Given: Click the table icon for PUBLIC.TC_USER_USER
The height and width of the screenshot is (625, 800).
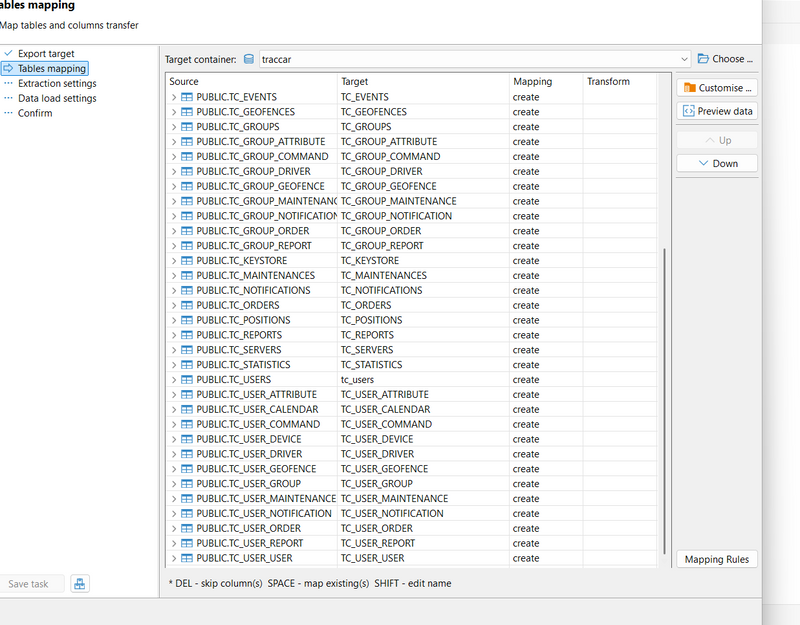Looking at the screenshot, I should (x=187, y=558).
